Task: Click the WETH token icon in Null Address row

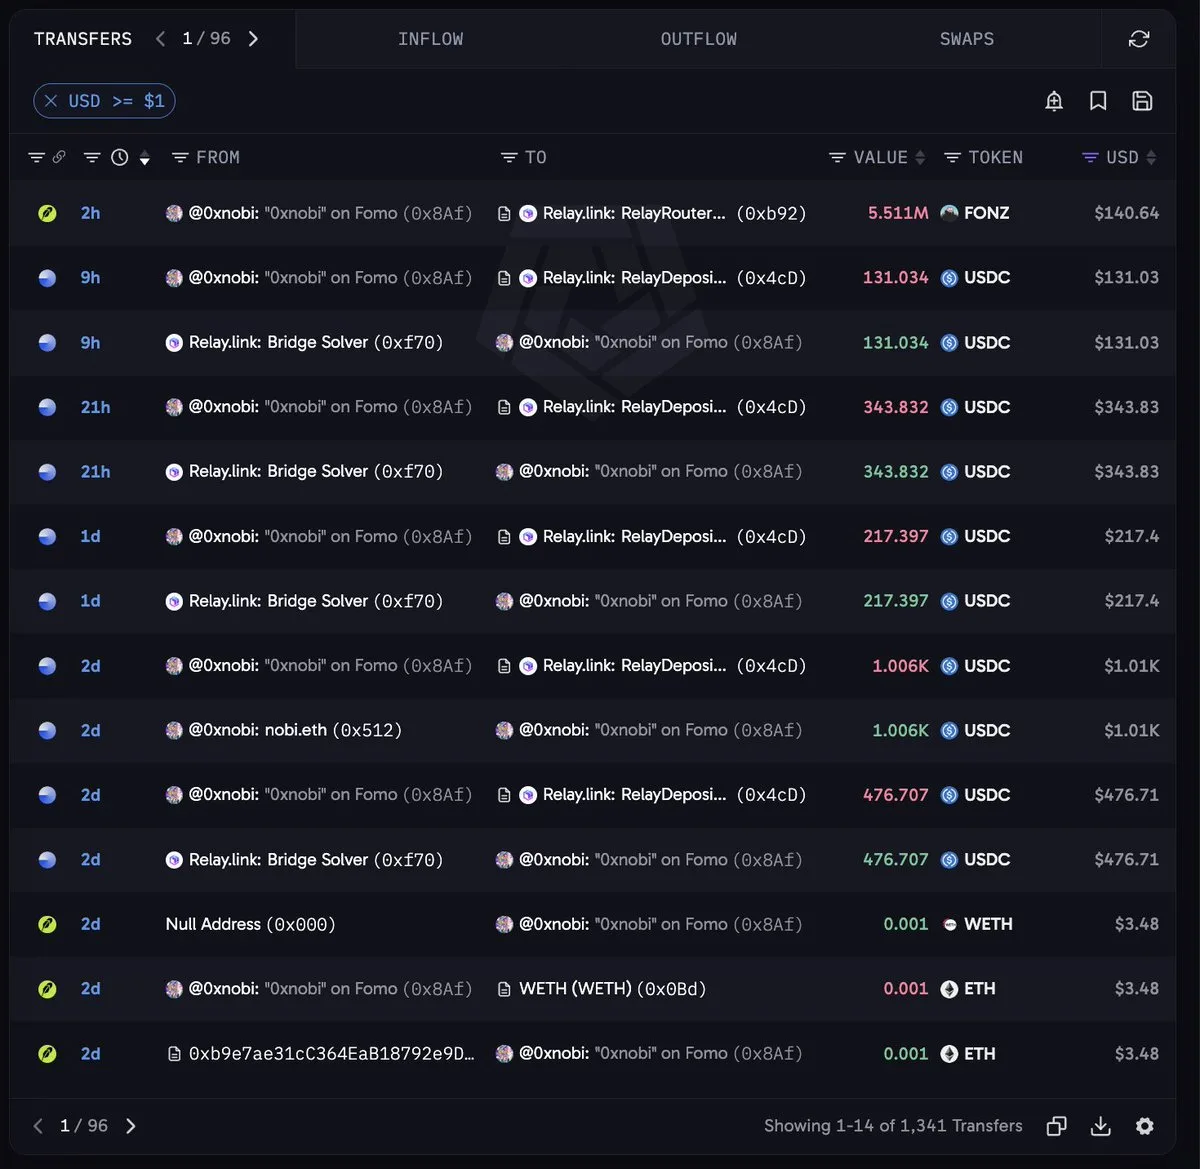Action: coord(949,924)
